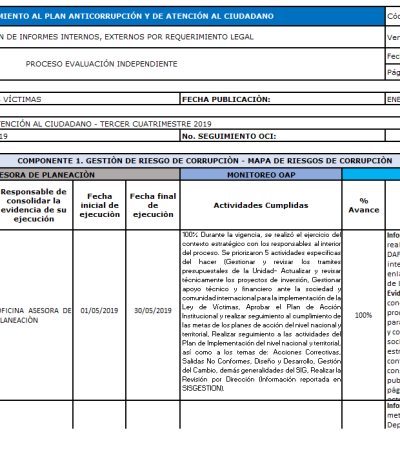Screen dimensions: 400x450
Task: Click the 'TERCER CUATRIMESTRE 2019' row
Action: pyautogui.click(x=200, y=124)
